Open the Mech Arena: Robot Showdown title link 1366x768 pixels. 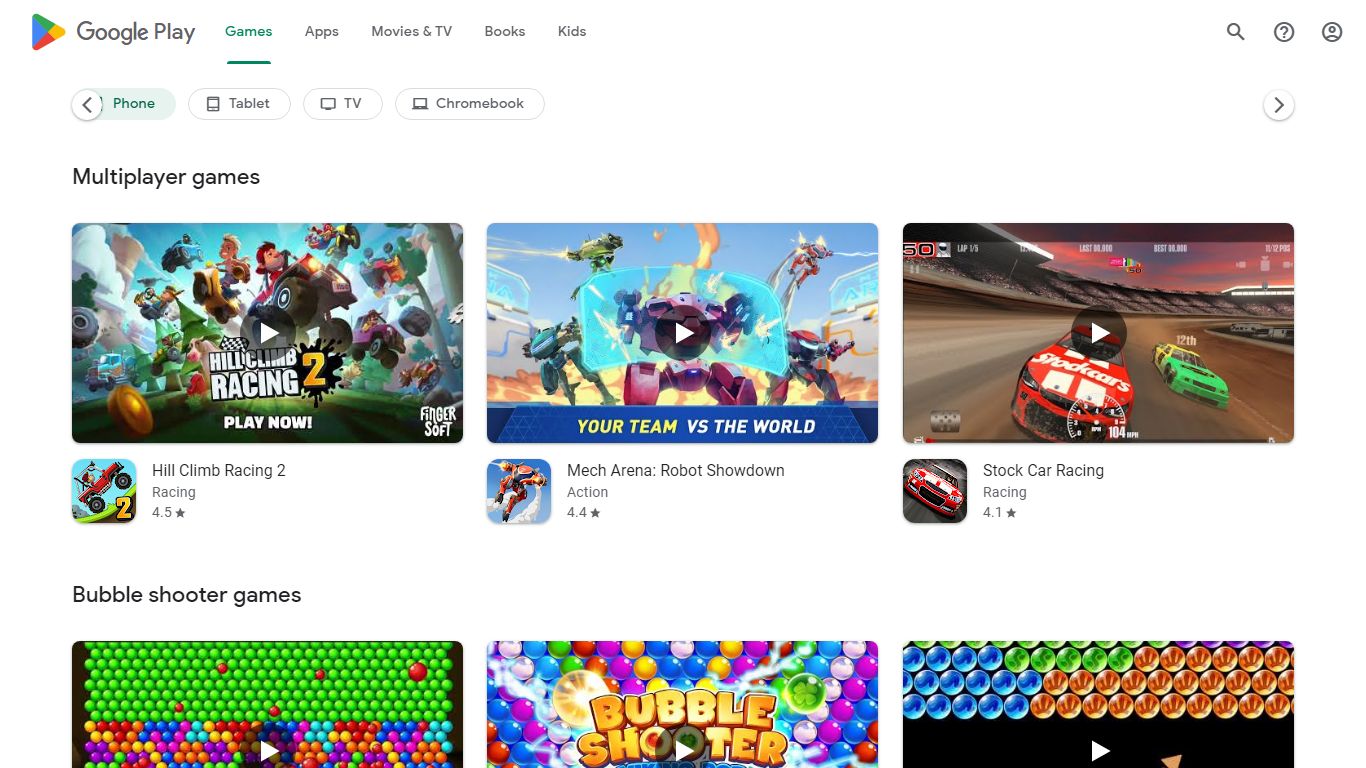coord(676,470)
